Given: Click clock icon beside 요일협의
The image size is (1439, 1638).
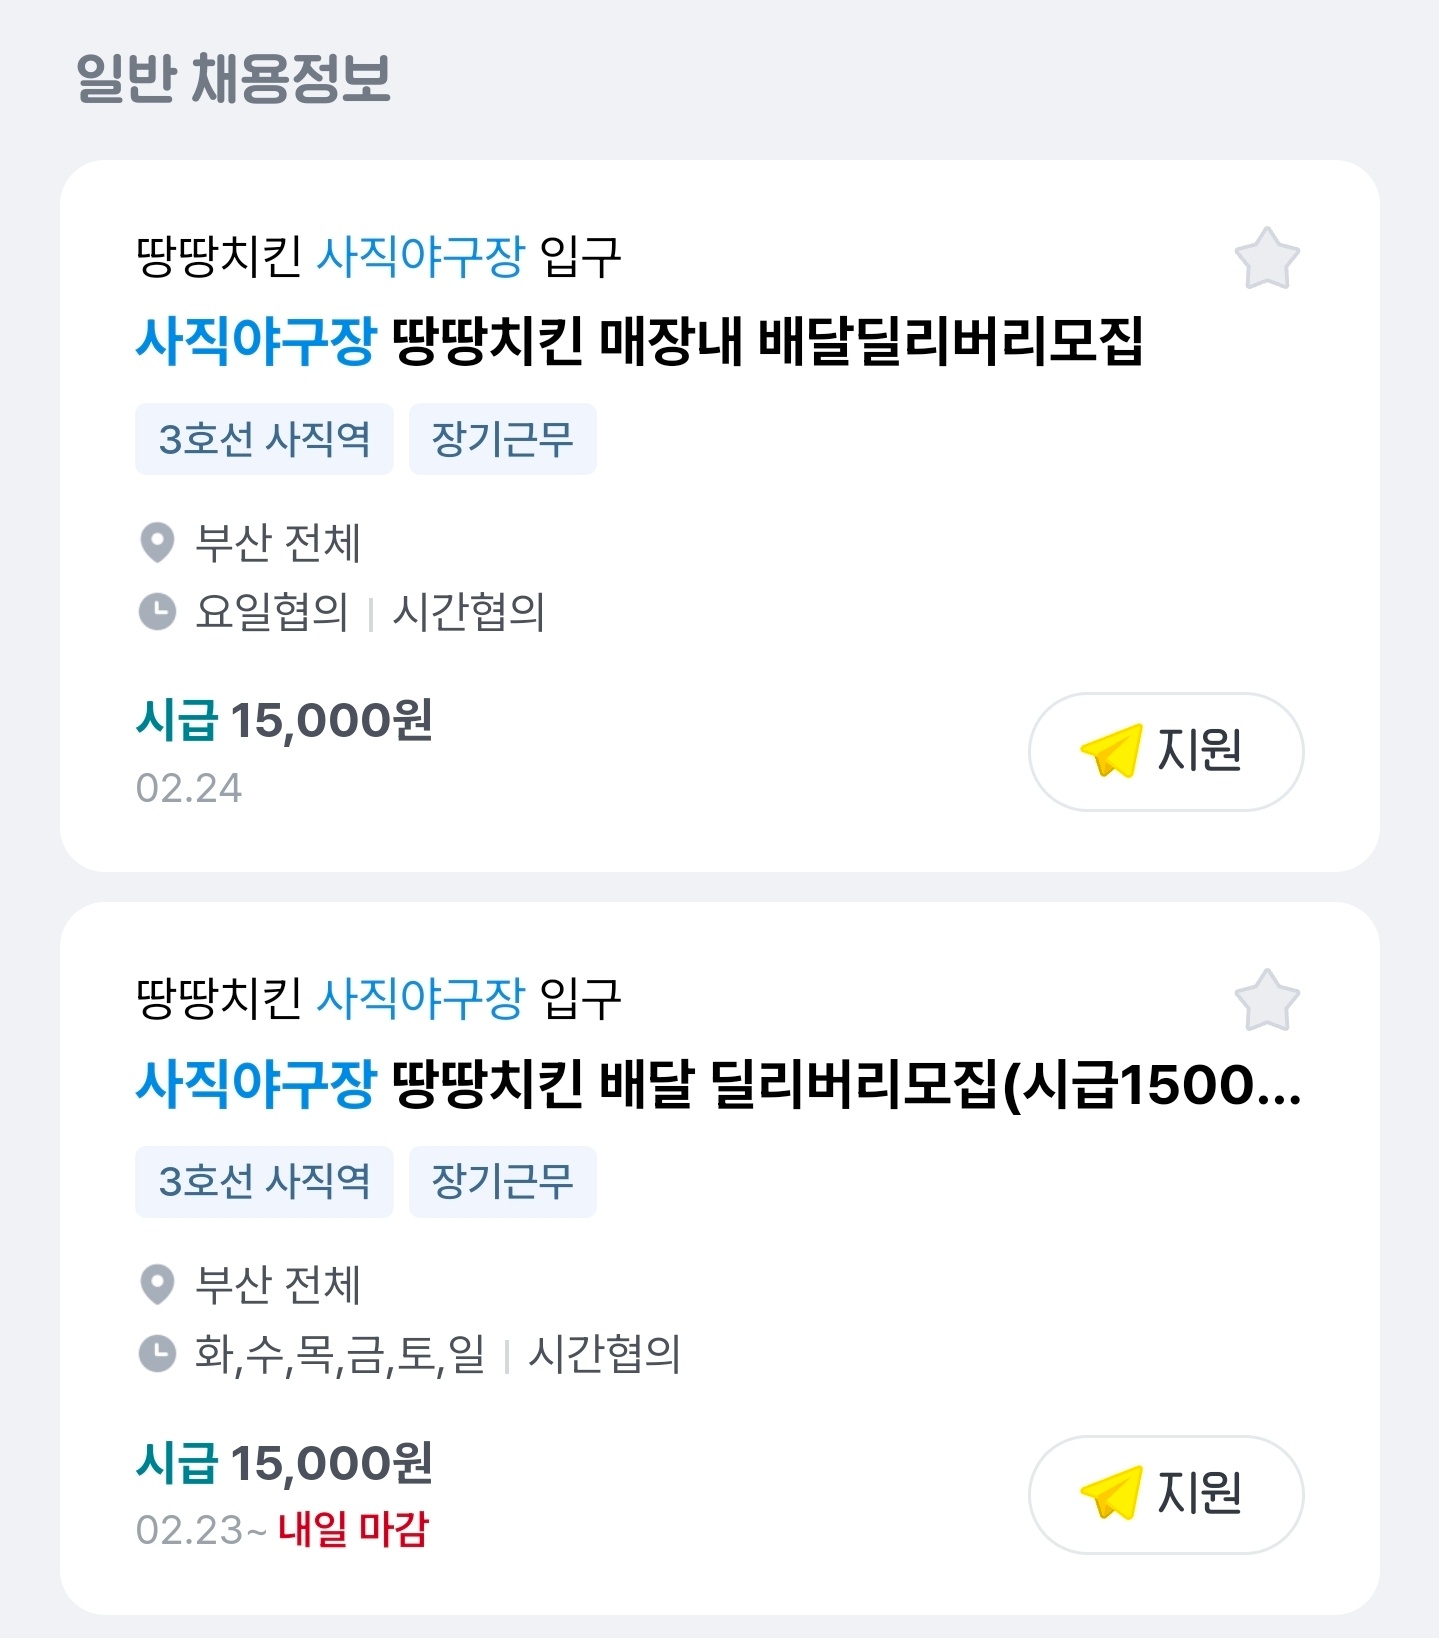Looking at the screenshot, I should 157,612.
